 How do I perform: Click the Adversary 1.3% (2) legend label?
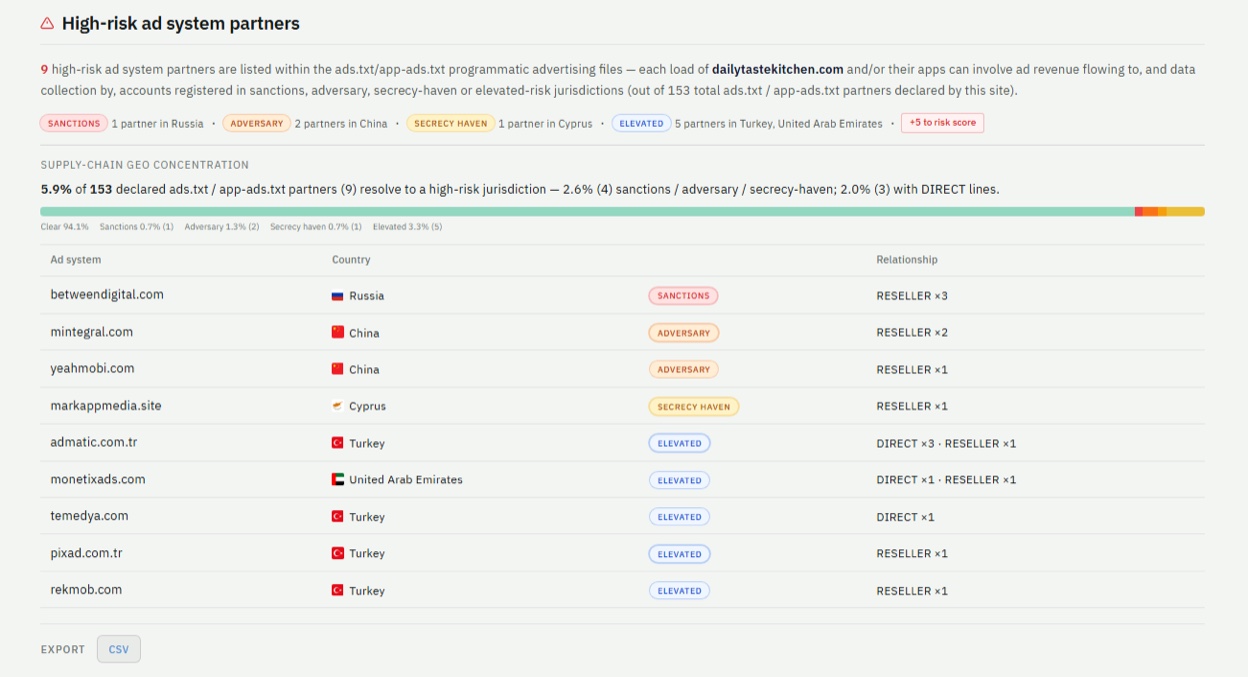click(x=221, y=227)
